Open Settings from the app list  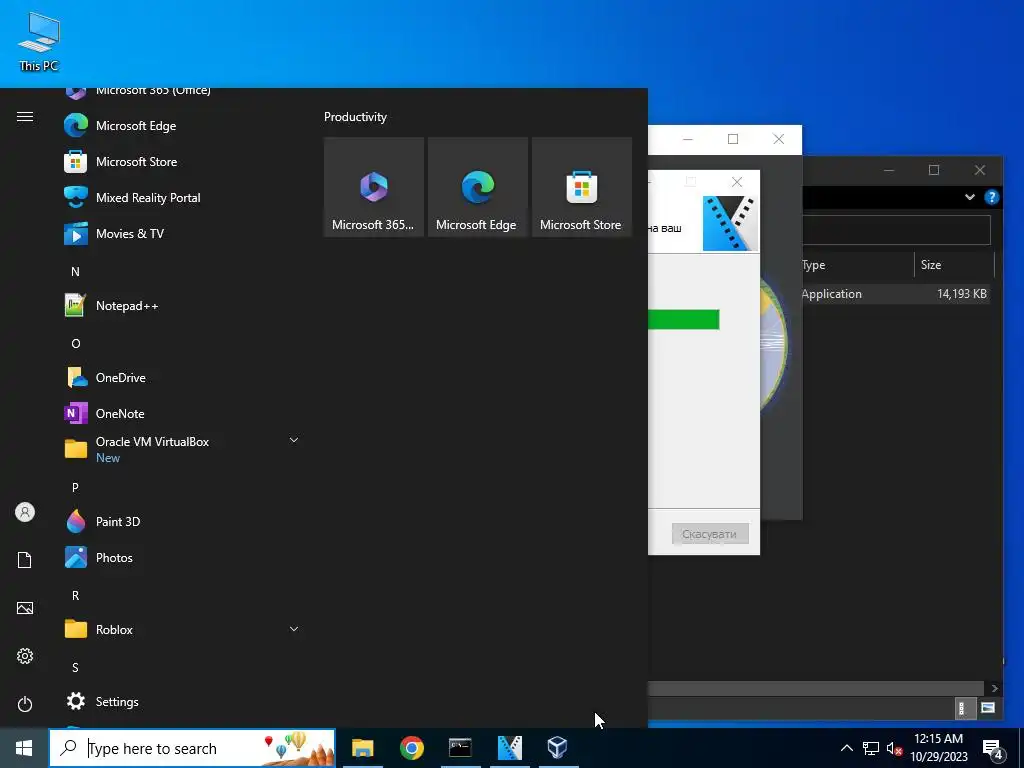117,701
